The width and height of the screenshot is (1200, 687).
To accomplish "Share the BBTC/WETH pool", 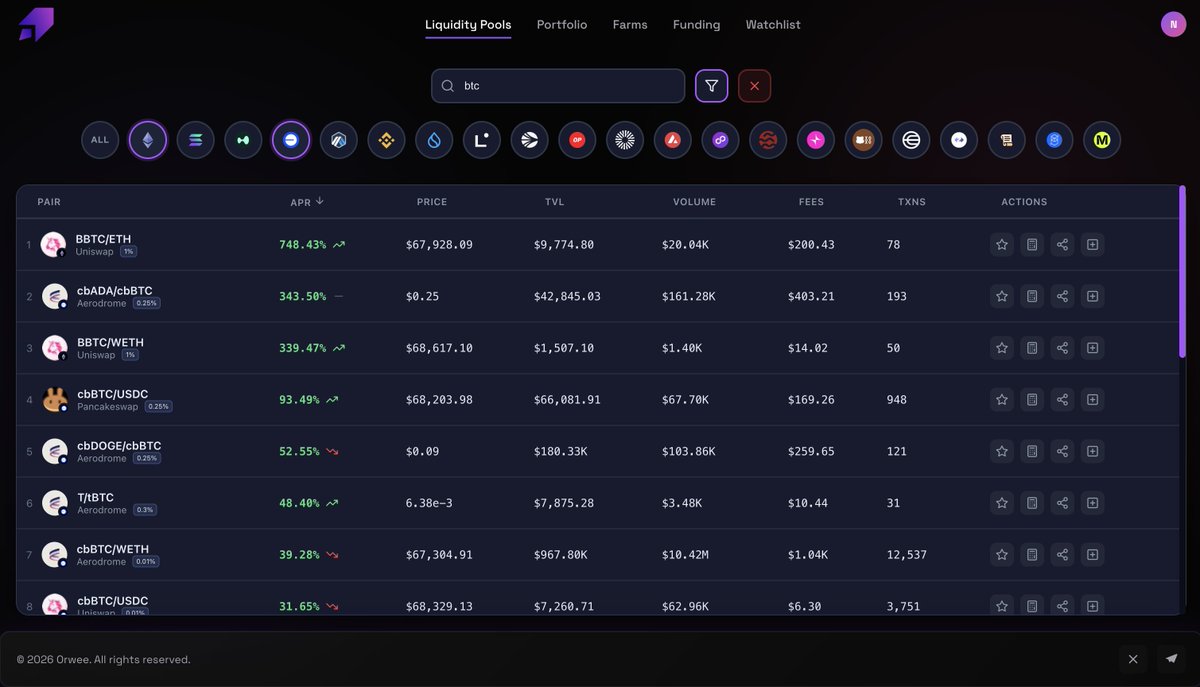I will click(1062, 348).
